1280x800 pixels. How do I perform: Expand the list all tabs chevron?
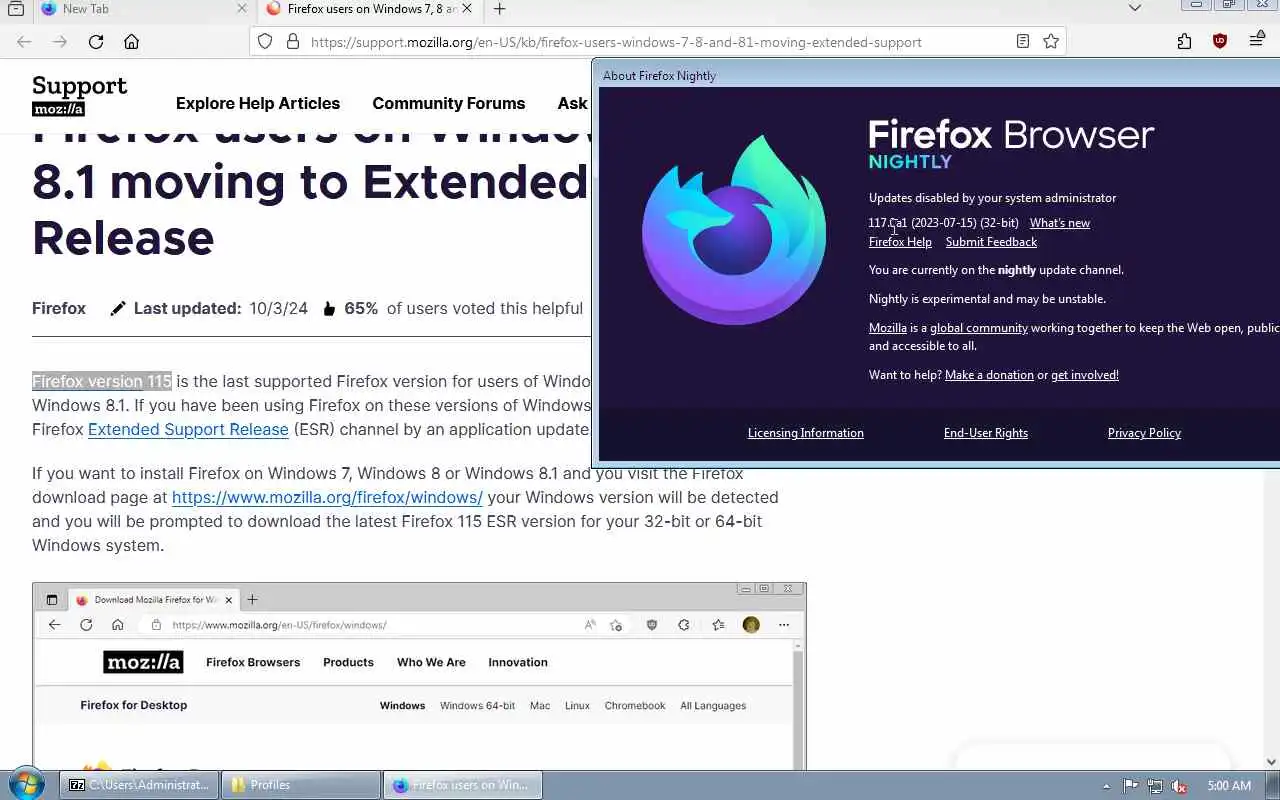[1134, 9]
